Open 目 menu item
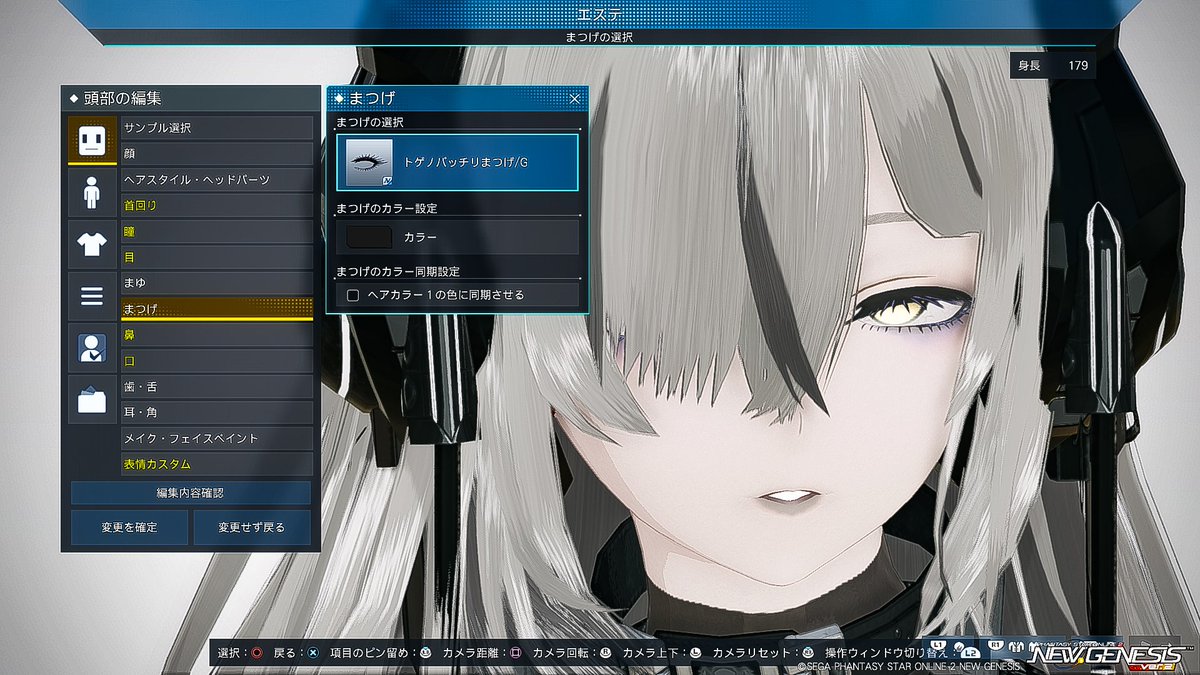This screenshot has width=1200, height=675. click(217, 258)
